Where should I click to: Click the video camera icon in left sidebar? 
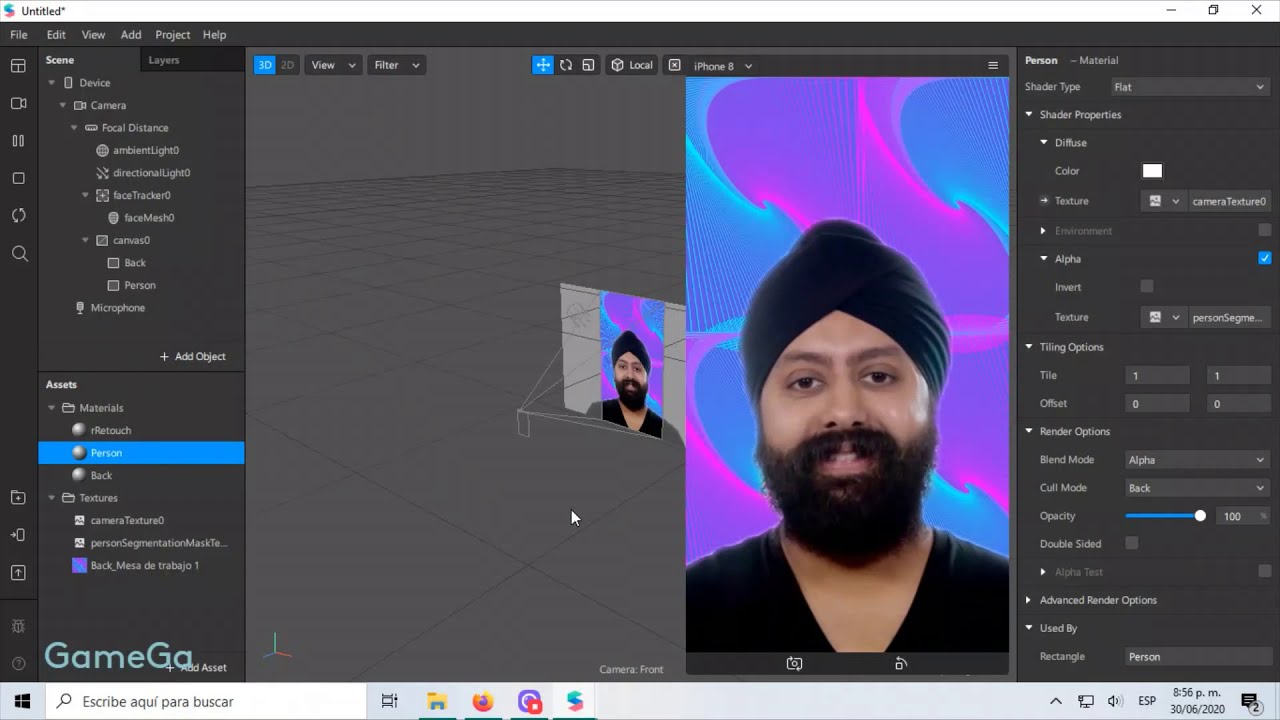click(18, 103)
